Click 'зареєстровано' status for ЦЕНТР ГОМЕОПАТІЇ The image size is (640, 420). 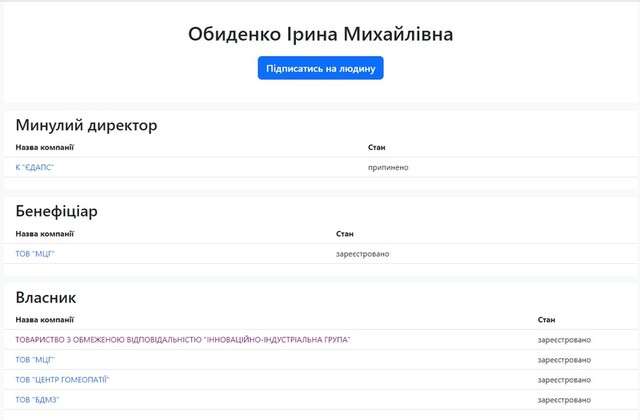click(564, 380)
